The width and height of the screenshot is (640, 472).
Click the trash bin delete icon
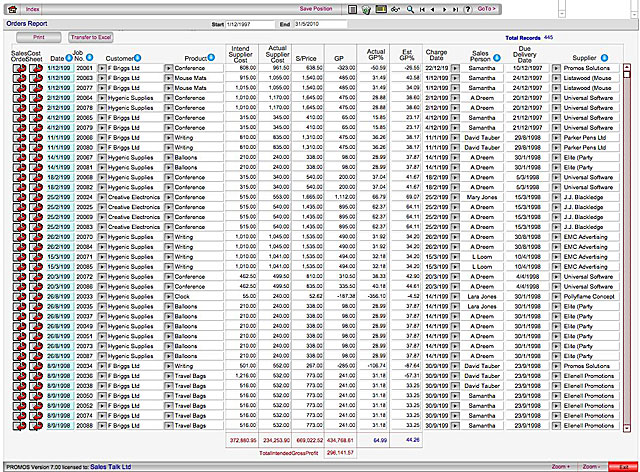(366, 9)
